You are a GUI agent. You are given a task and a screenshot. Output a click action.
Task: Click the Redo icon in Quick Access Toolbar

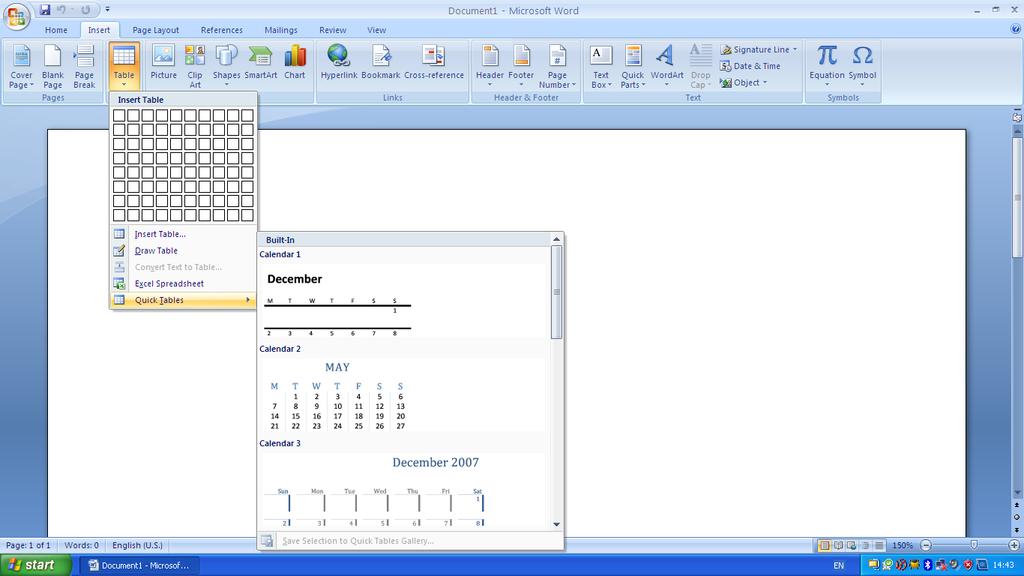[86, 10]
